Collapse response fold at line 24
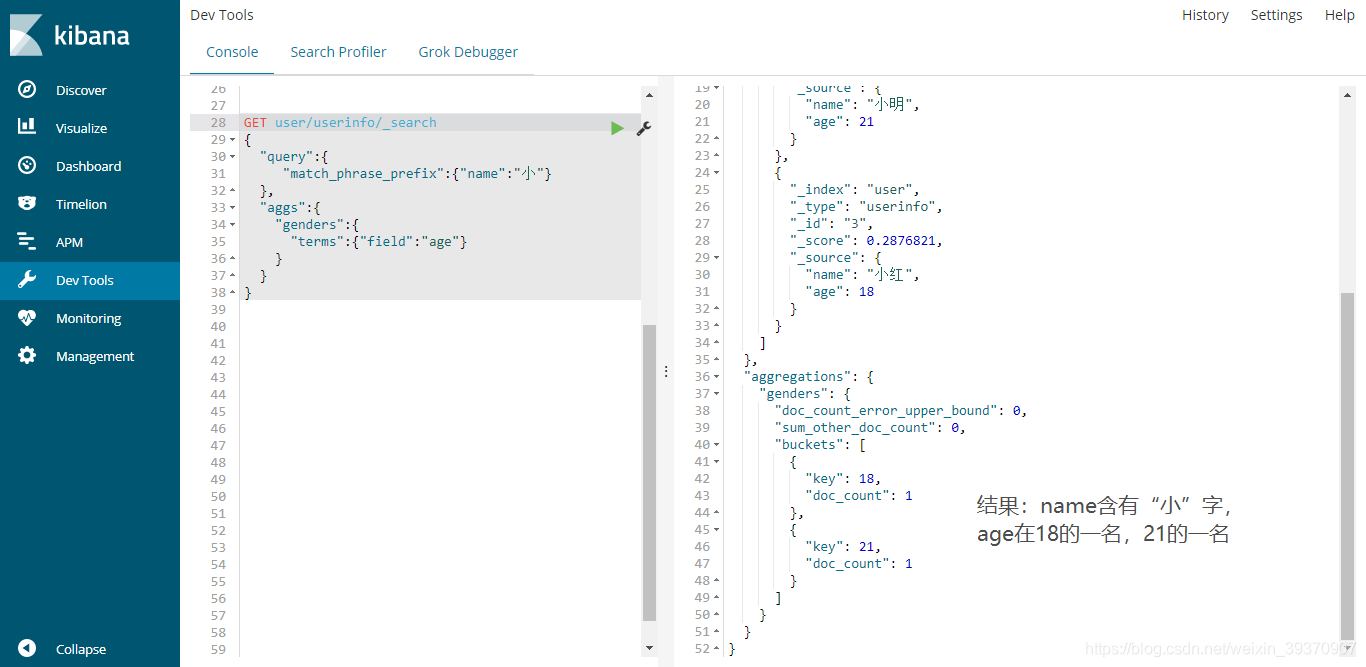 point(717,172)
